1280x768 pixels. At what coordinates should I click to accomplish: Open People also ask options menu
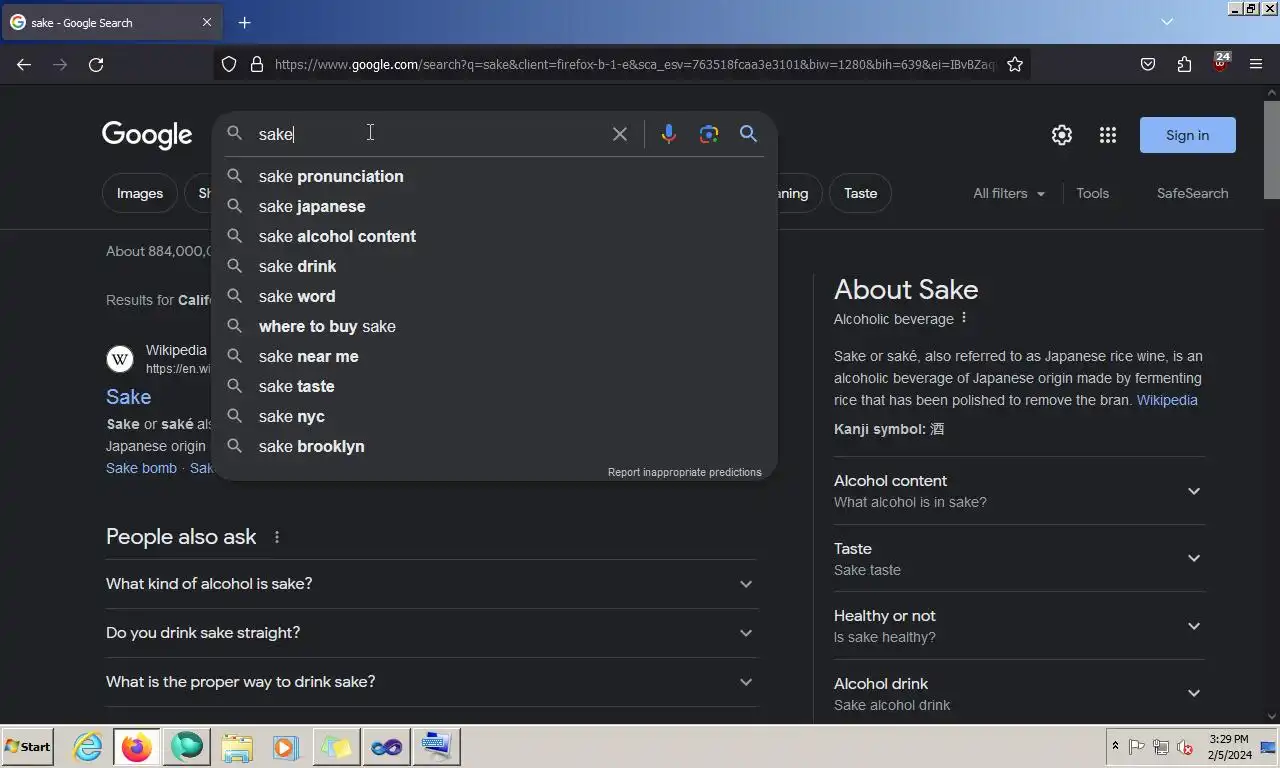point(277,537)
